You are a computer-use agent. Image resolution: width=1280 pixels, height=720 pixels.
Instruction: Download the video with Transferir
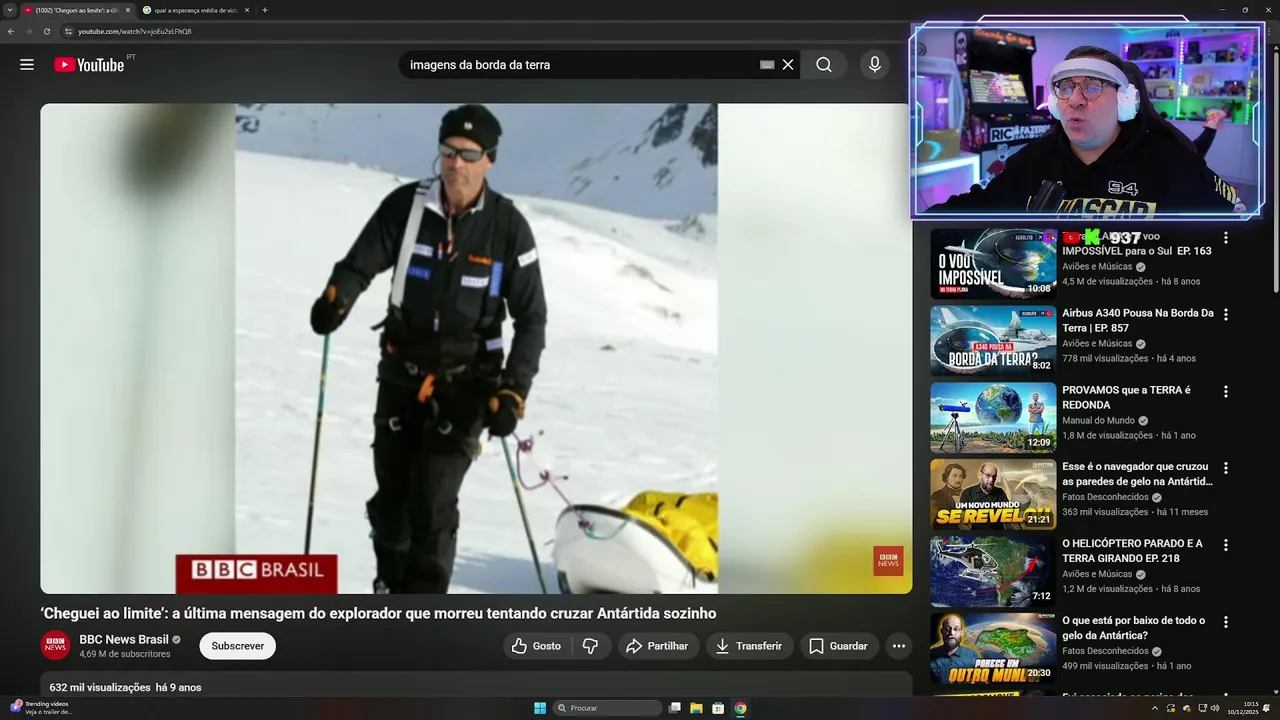click(x=750, y=646)
